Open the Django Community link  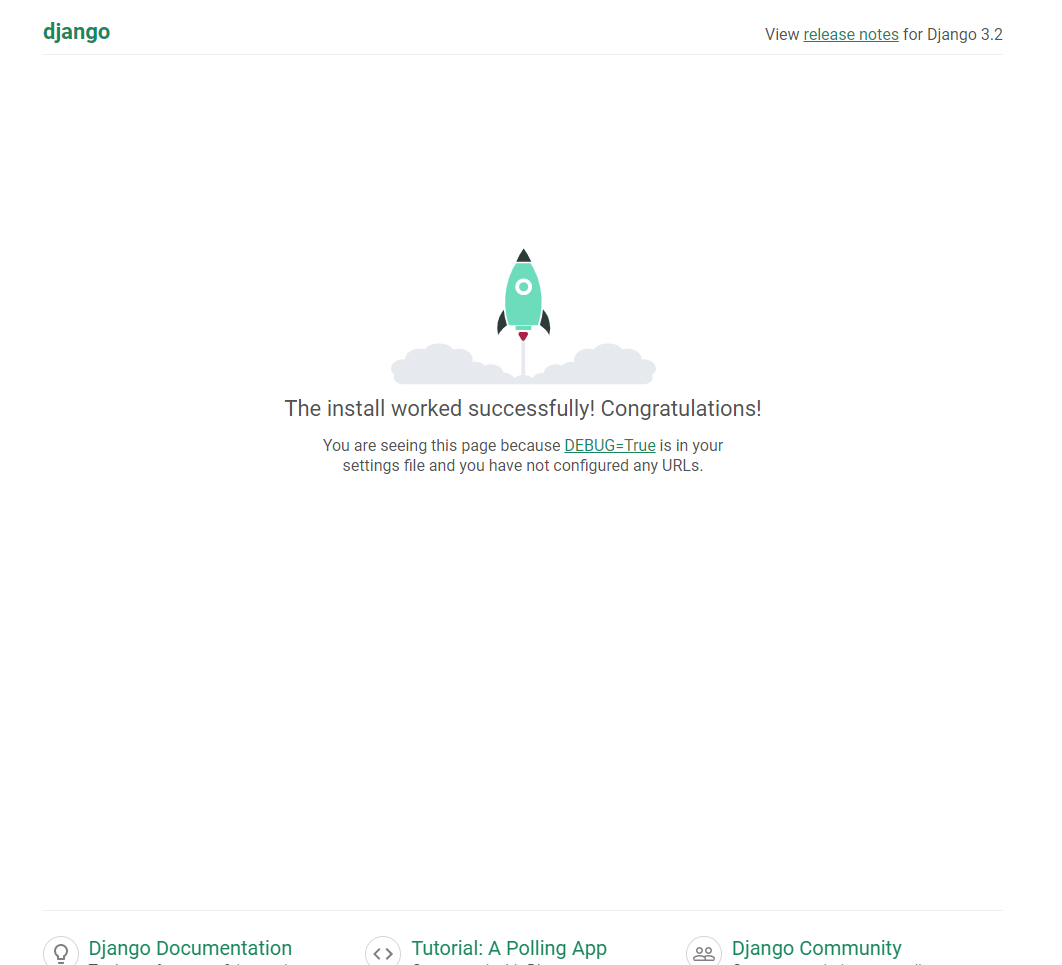pos(817,948)
